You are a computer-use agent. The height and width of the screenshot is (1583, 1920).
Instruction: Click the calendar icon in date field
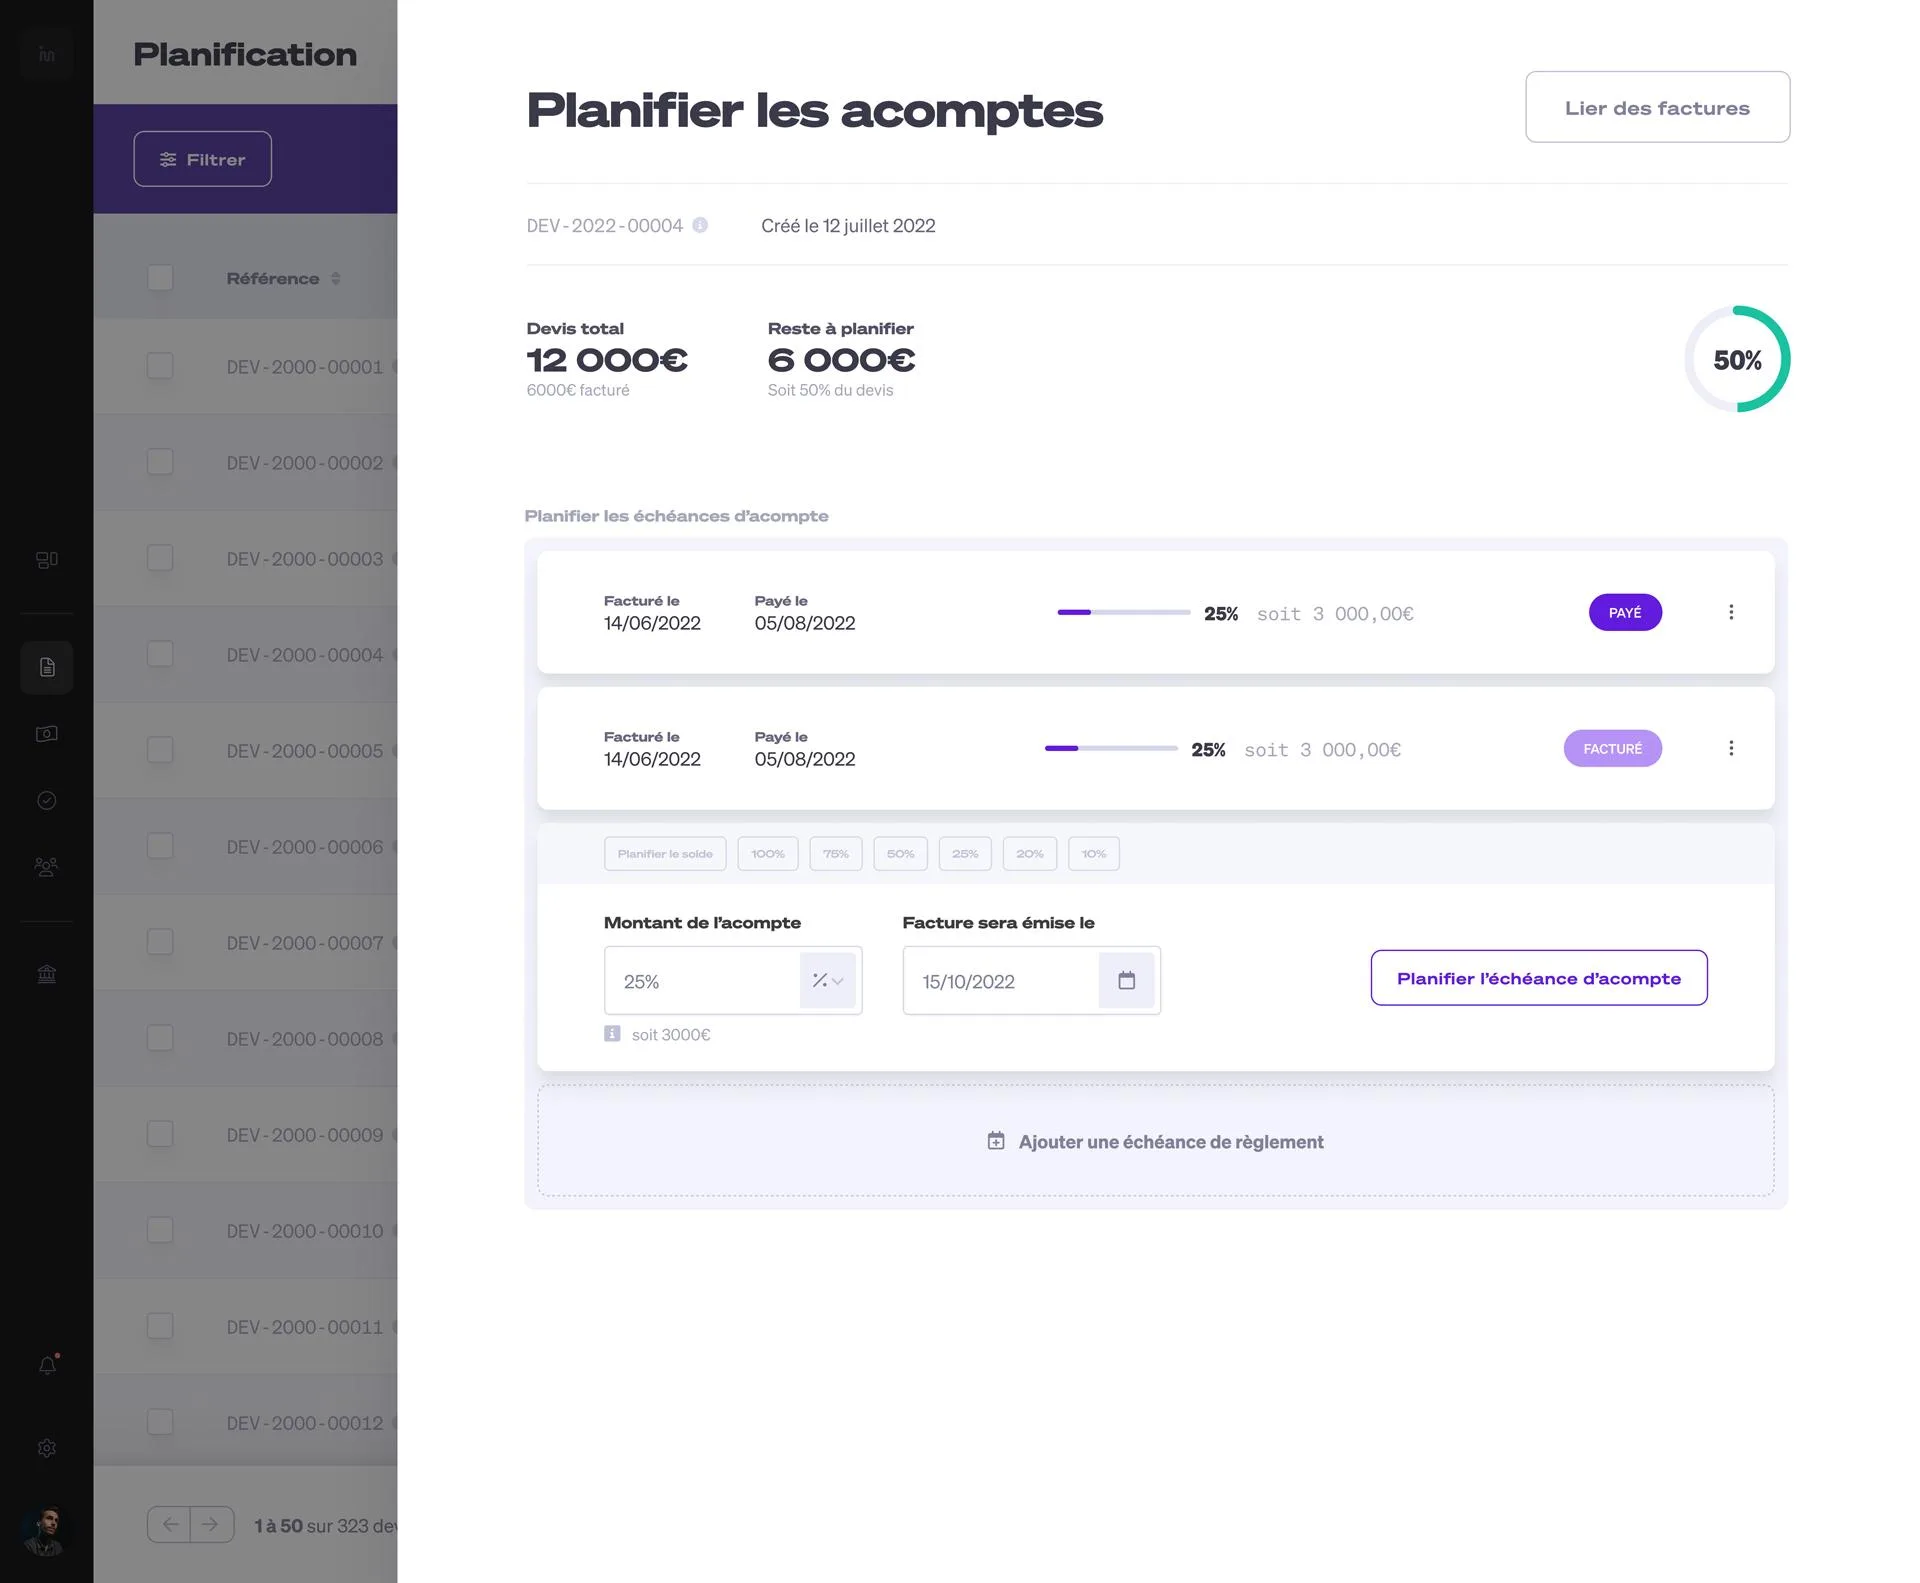[x=1126, y=981]
